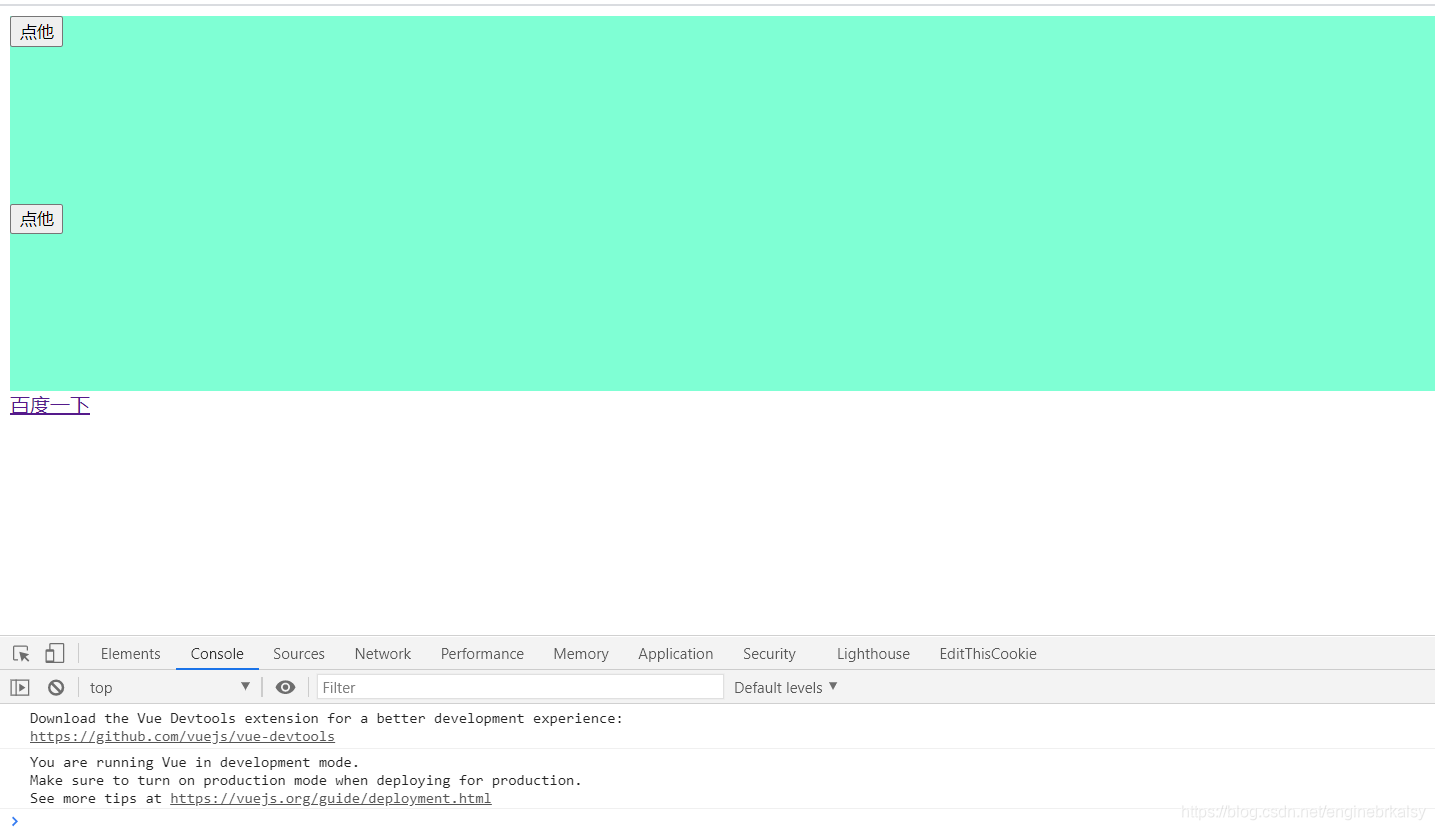This screenshot has width=1435, height=830.
Task: Open the vuejs.org deployment guide link
Action: pos(331,799)
